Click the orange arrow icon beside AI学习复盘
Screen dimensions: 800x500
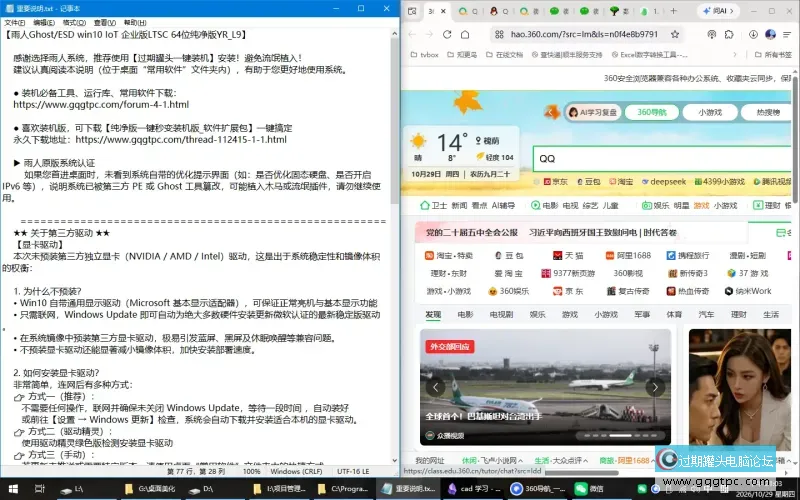552,112
